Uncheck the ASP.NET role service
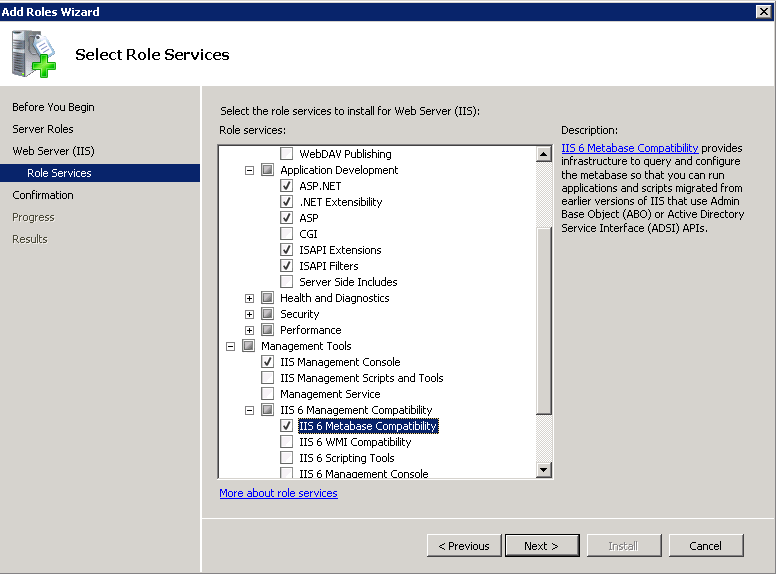This screenshot has width=776, height=574. [x=287, y=186]
